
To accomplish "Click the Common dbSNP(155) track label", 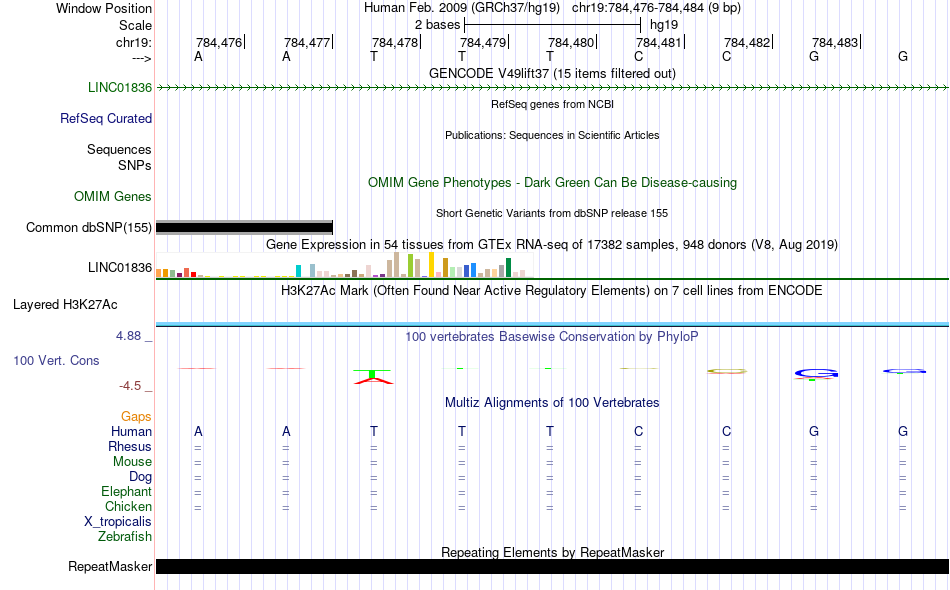I will [88, 228].
